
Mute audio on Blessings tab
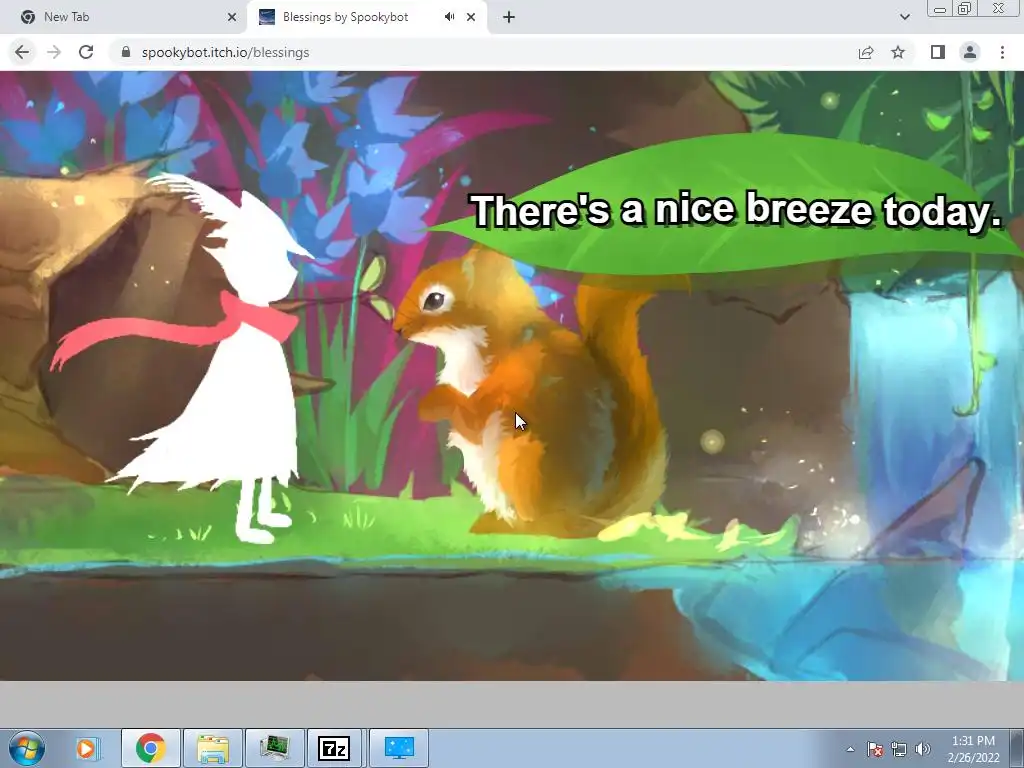click(449, 17)
